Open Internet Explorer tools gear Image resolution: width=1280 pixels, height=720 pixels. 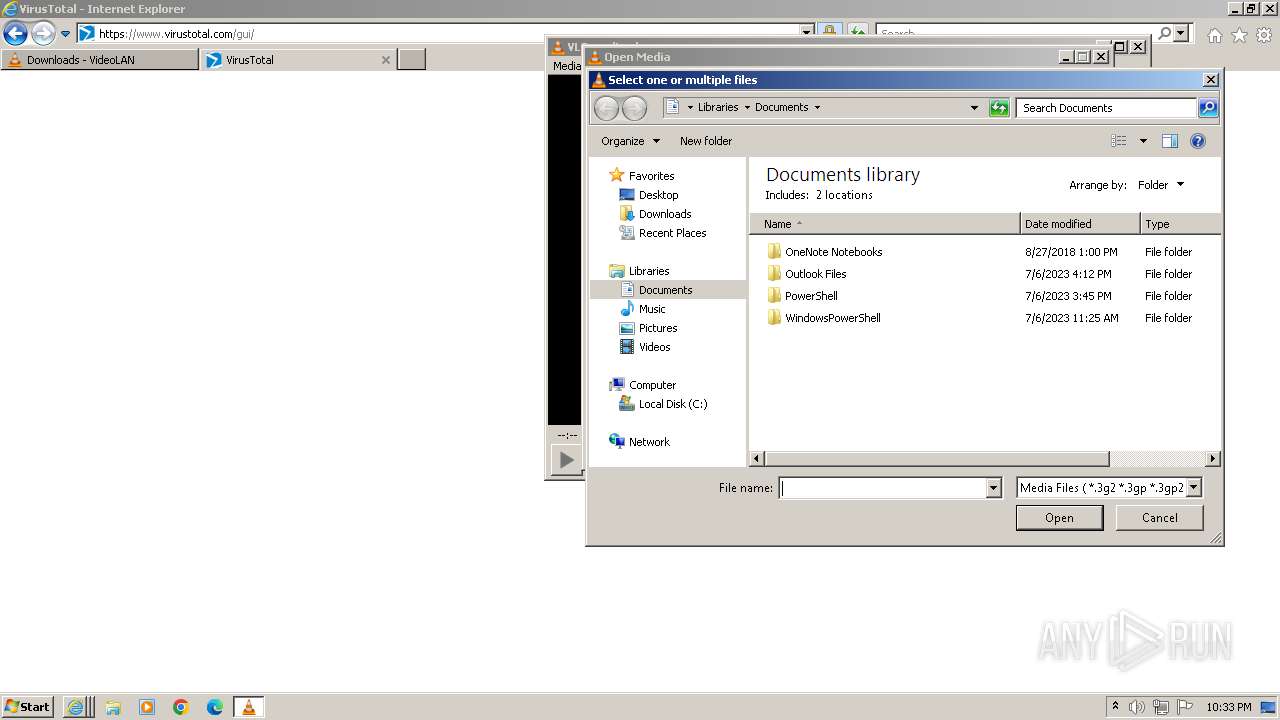pos(1263,35)
